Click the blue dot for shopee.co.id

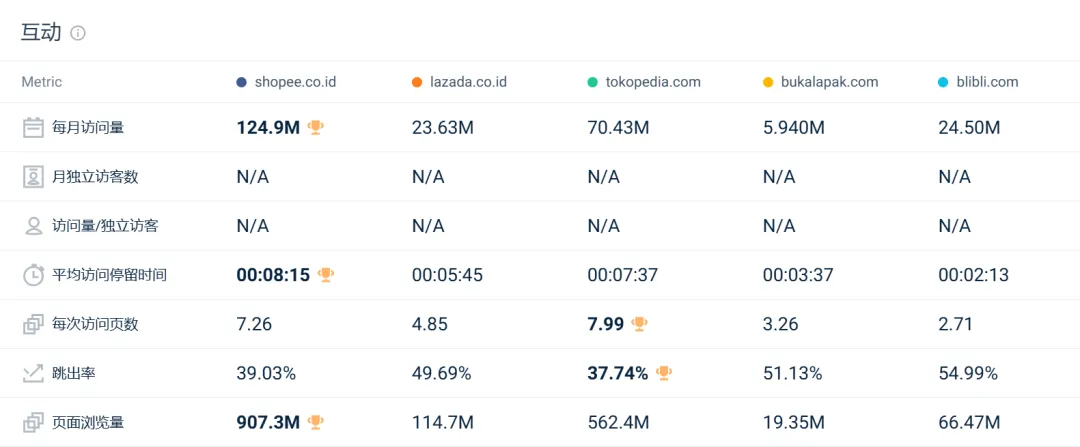242,82
